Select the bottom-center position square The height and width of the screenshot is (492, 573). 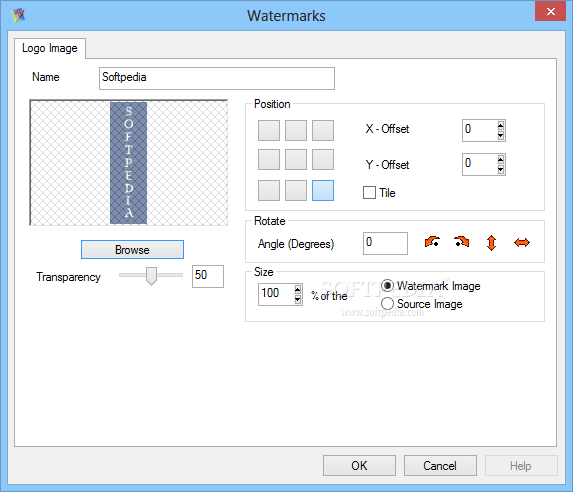296,190
